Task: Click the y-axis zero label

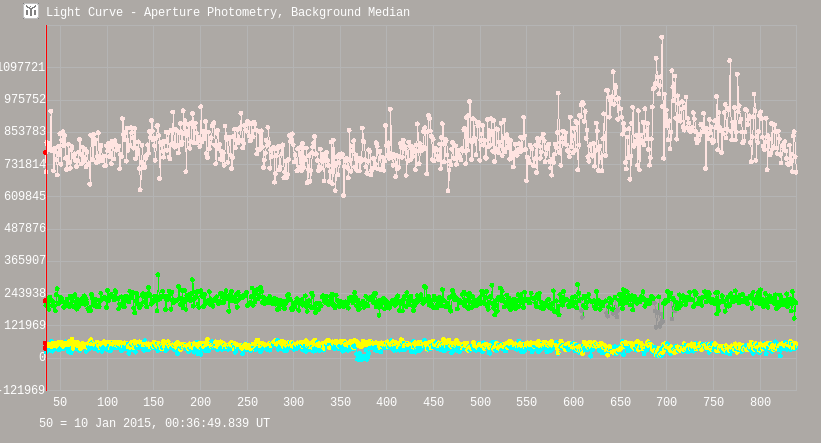Action: [x=42, y=357]
